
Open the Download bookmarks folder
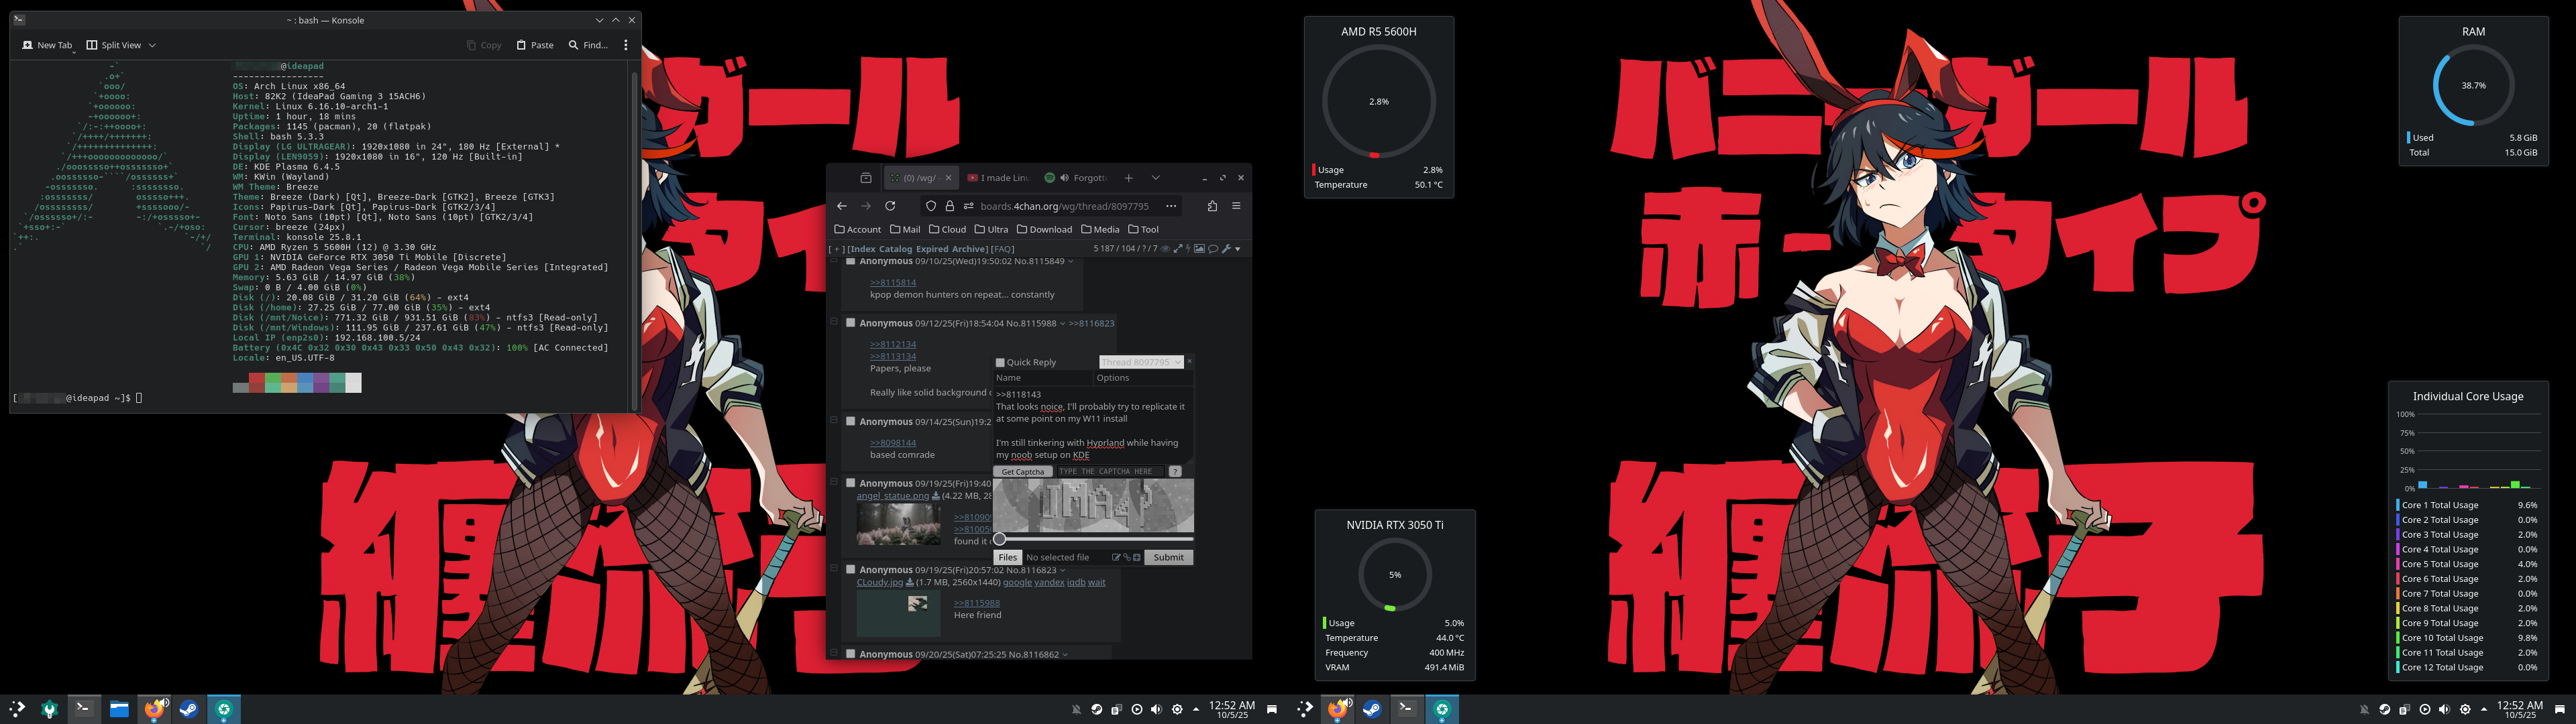(x=1043, y=229)
